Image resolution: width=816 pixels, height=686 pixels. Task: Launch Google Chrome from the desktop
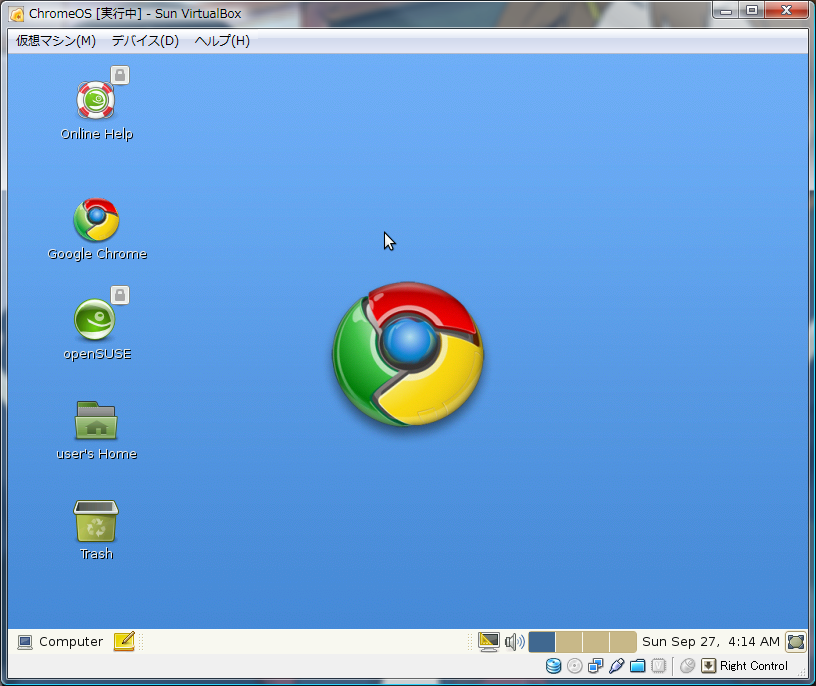pos(96,219)
